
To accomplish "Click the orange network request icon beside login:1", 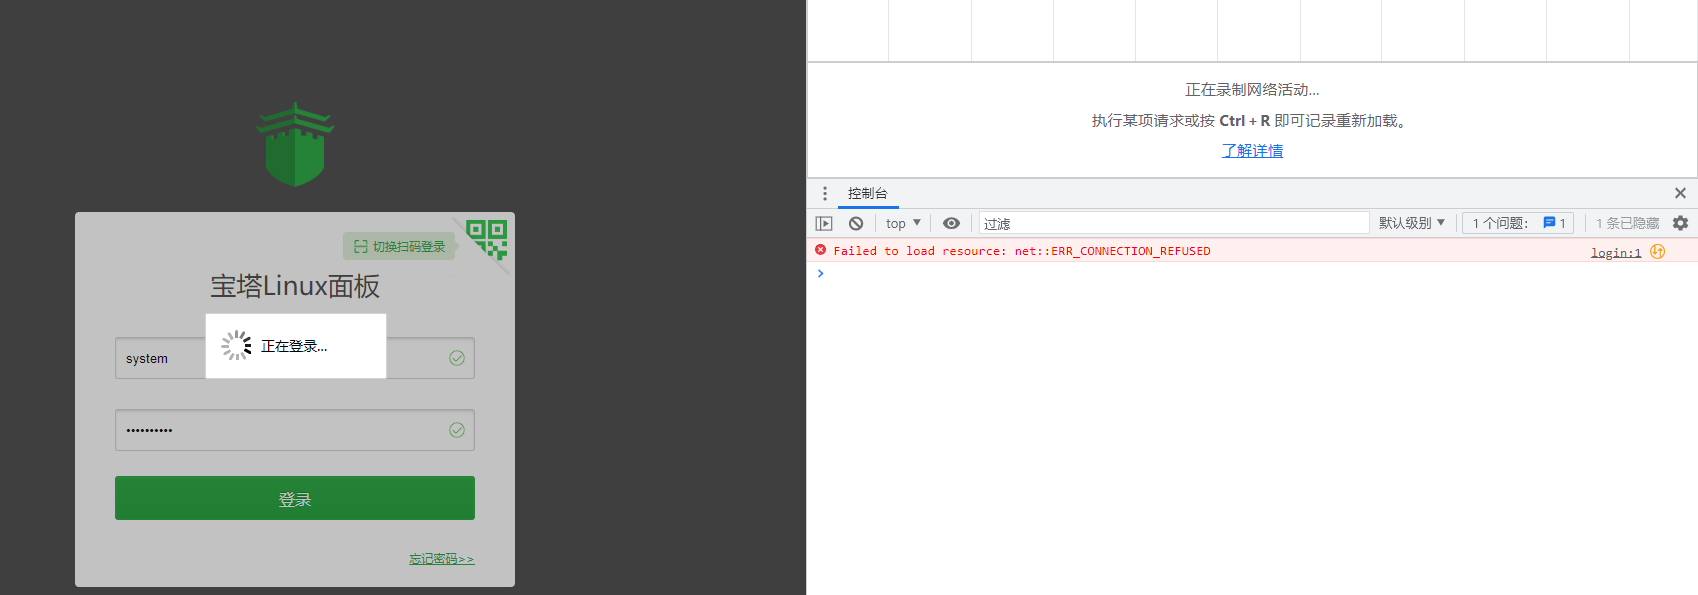I will [1658, 252].
